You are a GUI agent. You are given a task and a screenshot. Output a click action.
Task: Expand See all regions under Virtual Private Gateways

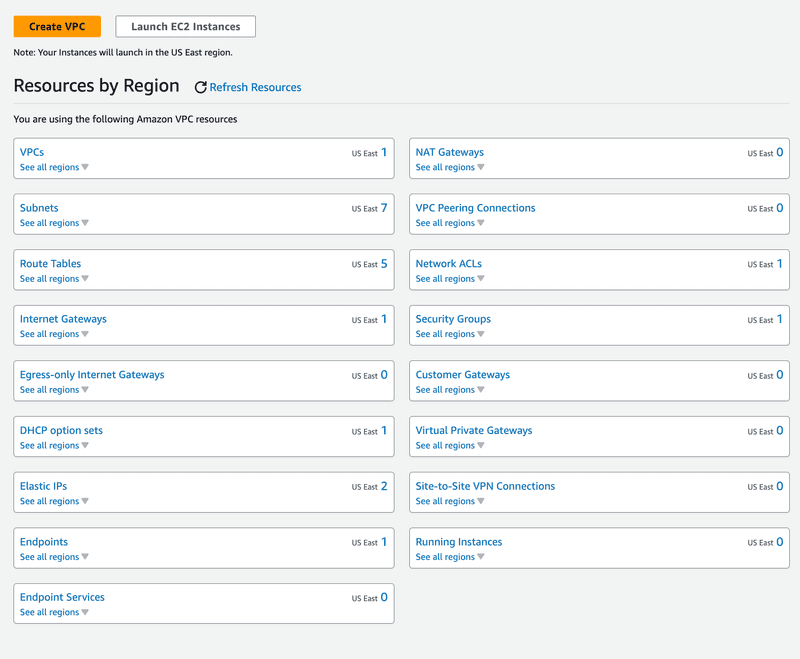pyautogui.click(x=450, y=445)
